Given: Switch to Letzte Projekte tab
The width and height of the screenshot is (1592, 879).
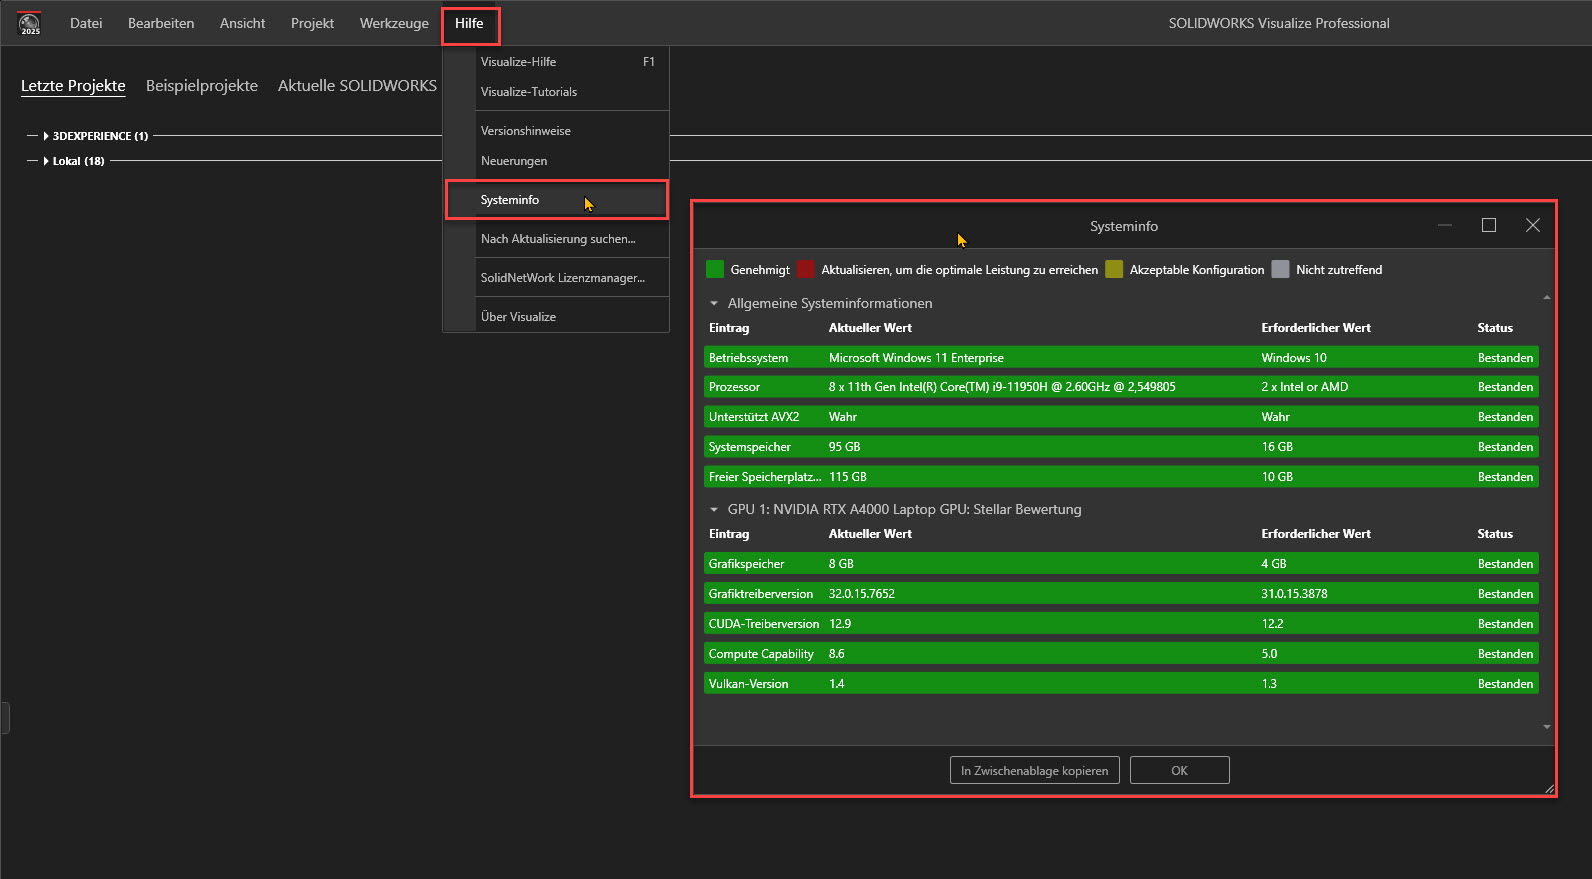Looking at the screenshot, I should (73, 86).
